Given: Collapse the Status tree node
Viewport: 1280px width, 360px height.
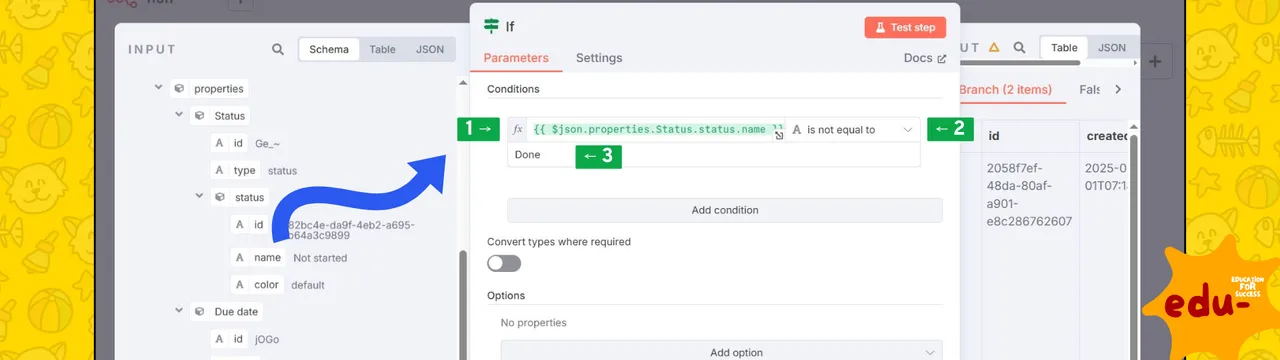Looking at the screenshot, I should [x=180, y=116].
